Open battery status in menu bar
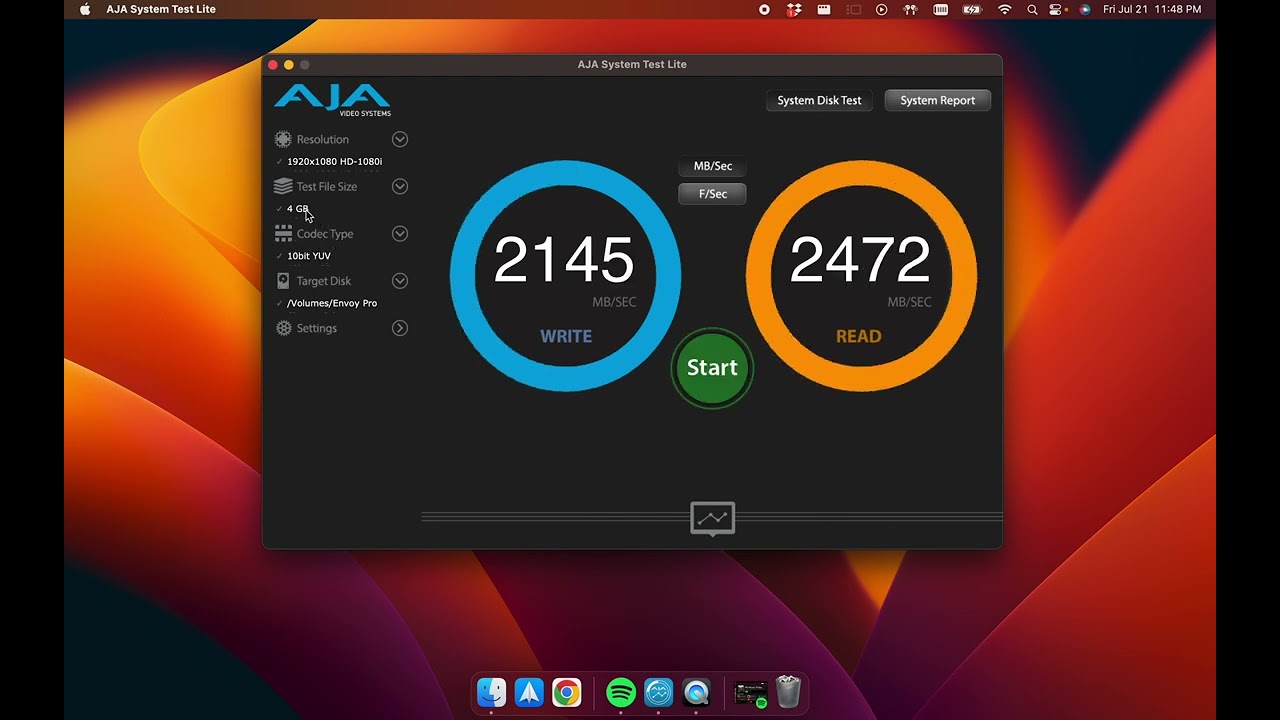Image resolution: width=1280 pixels, height=720 pixels. (x=972, y=9)
